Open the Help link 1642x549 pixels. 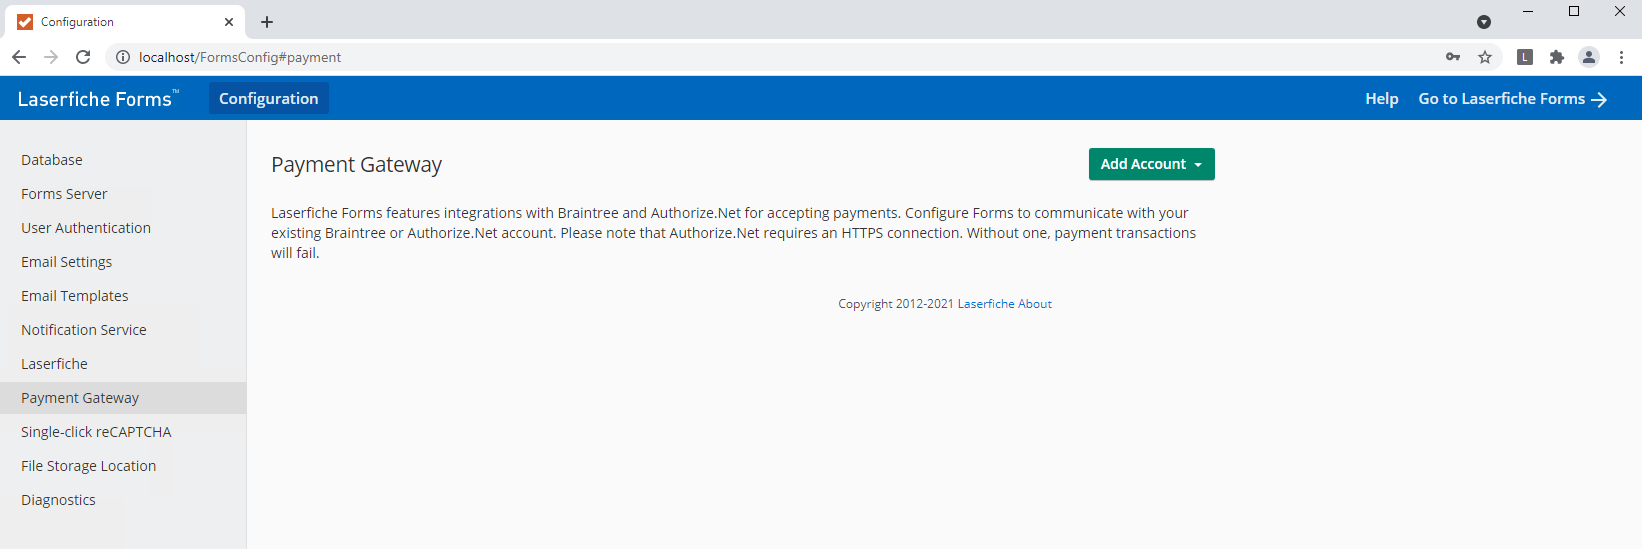click(x=1382, y=99)
